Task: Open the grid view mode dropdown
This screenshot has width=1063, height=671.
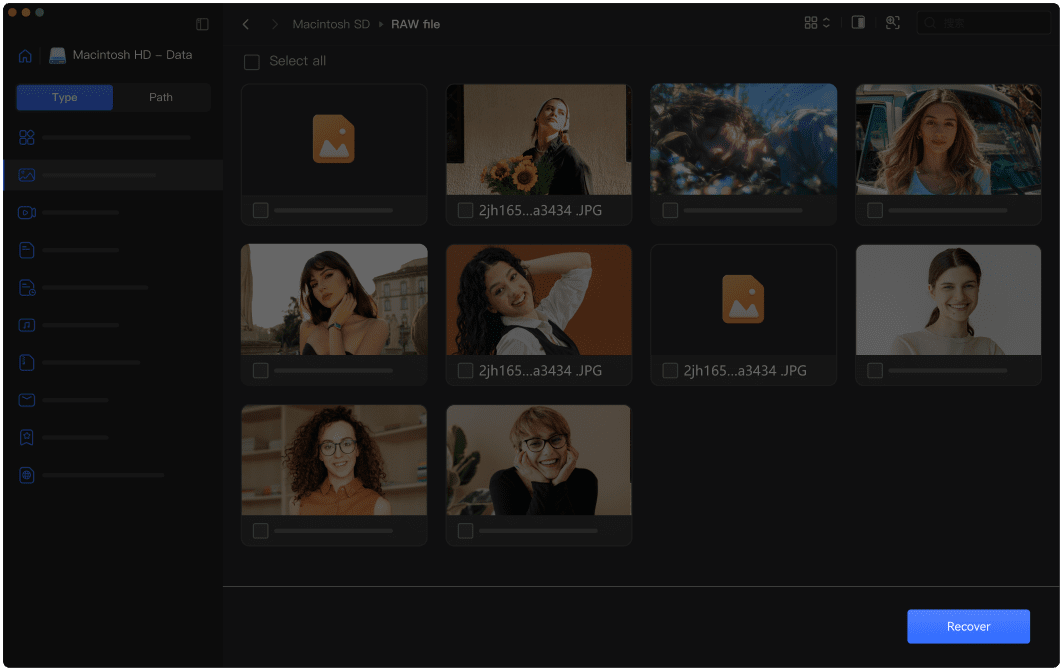Action: pos(817,23)
